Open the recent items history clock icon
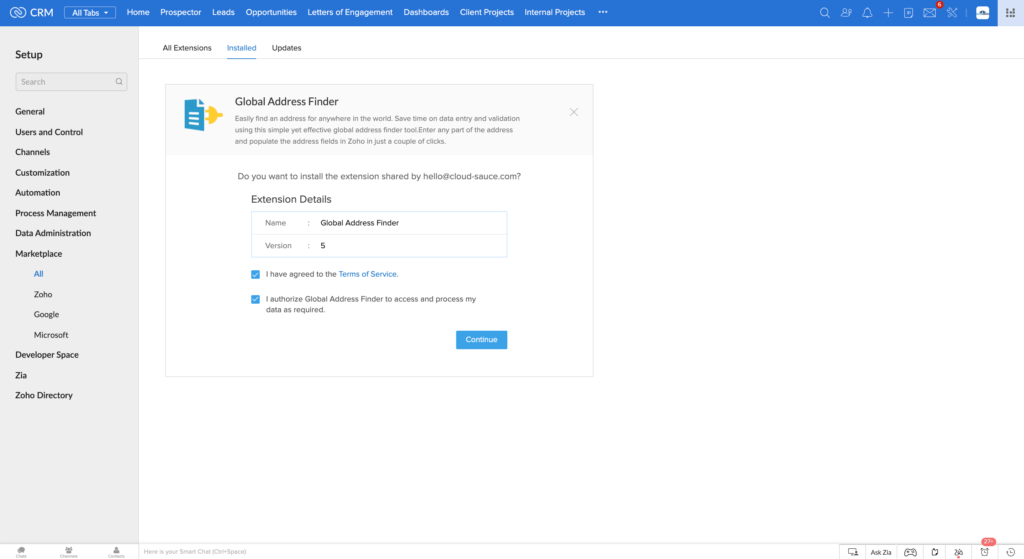1024x559 pixels. (x=1010, y=552)
